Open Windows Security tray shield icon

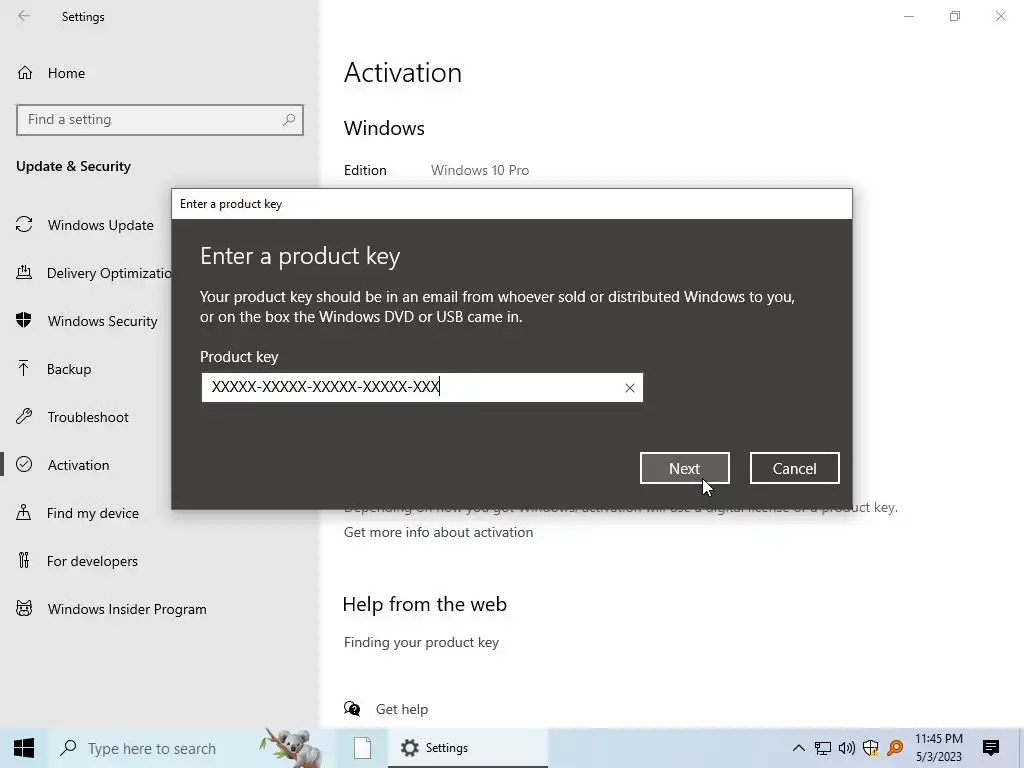click(x=871, y=748)
